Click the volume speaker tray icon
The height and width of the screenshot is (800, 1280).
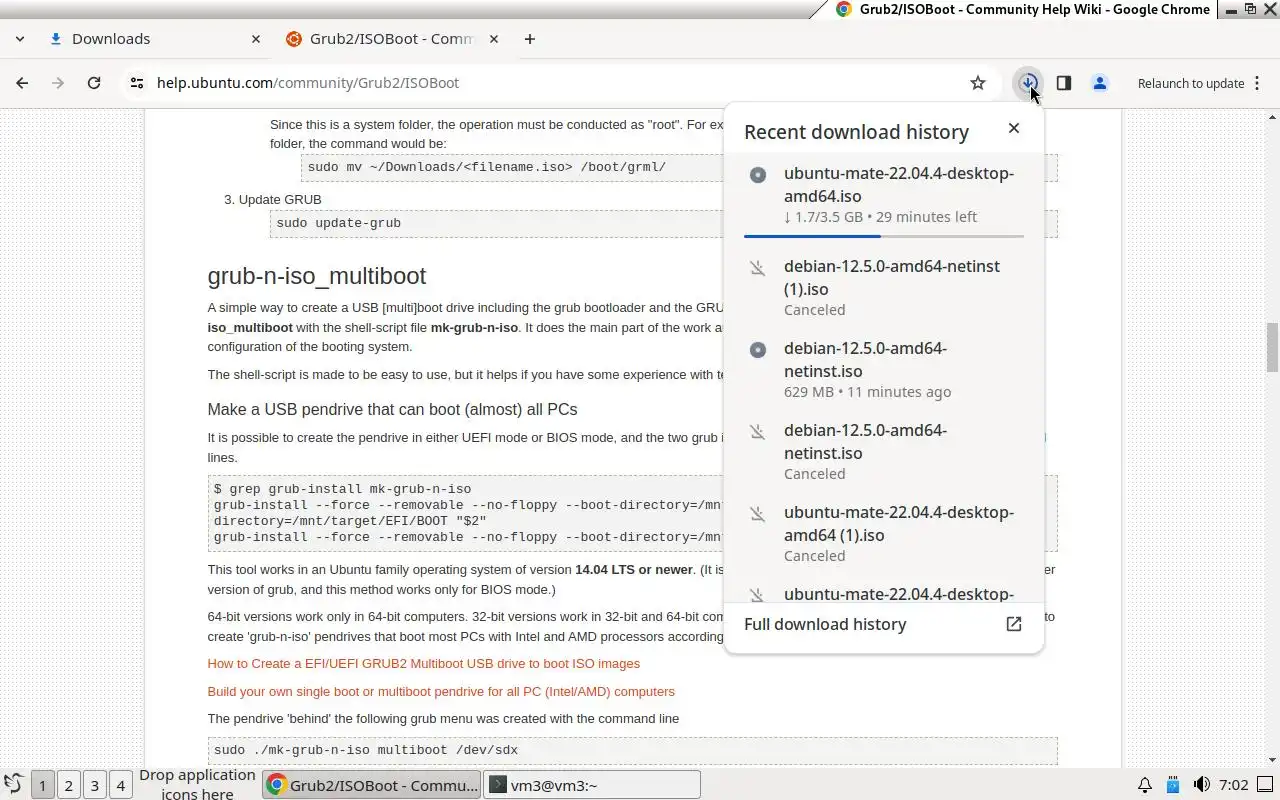pos(1202,785)
